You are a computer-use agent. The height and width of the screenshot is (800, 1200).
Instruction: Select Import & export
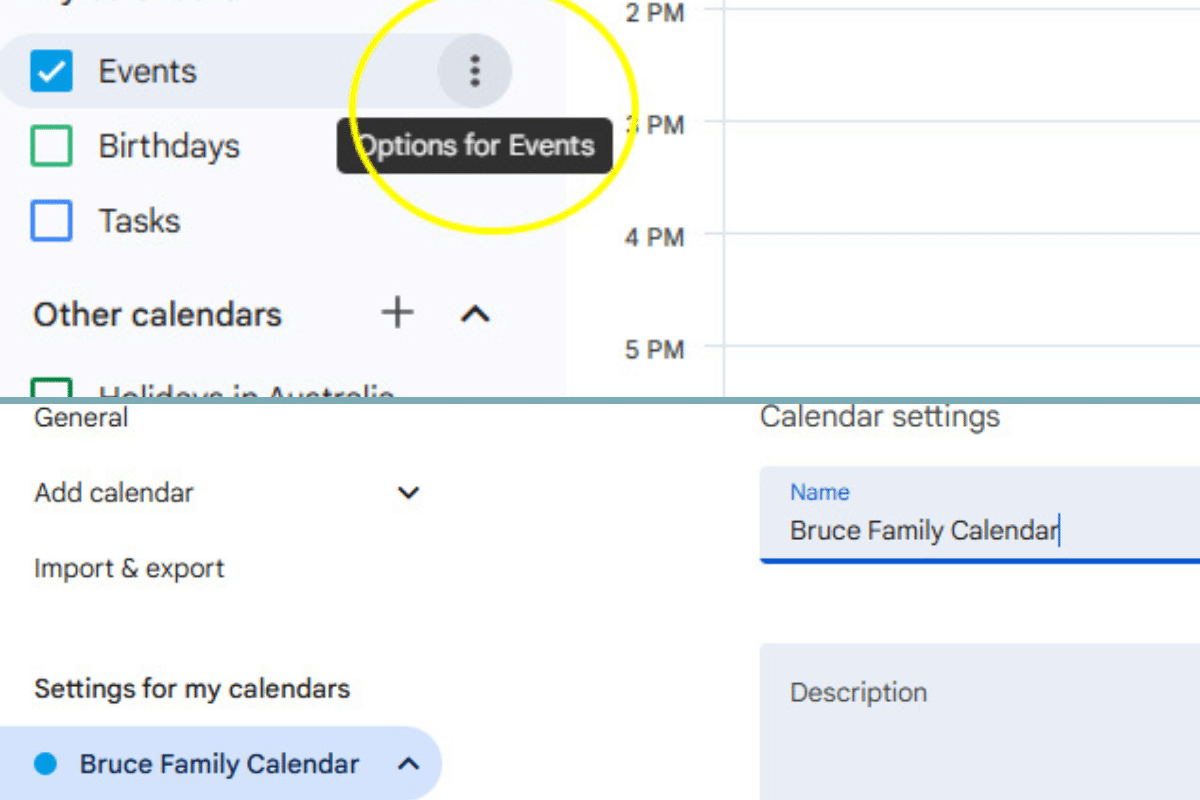click(128, 568)
